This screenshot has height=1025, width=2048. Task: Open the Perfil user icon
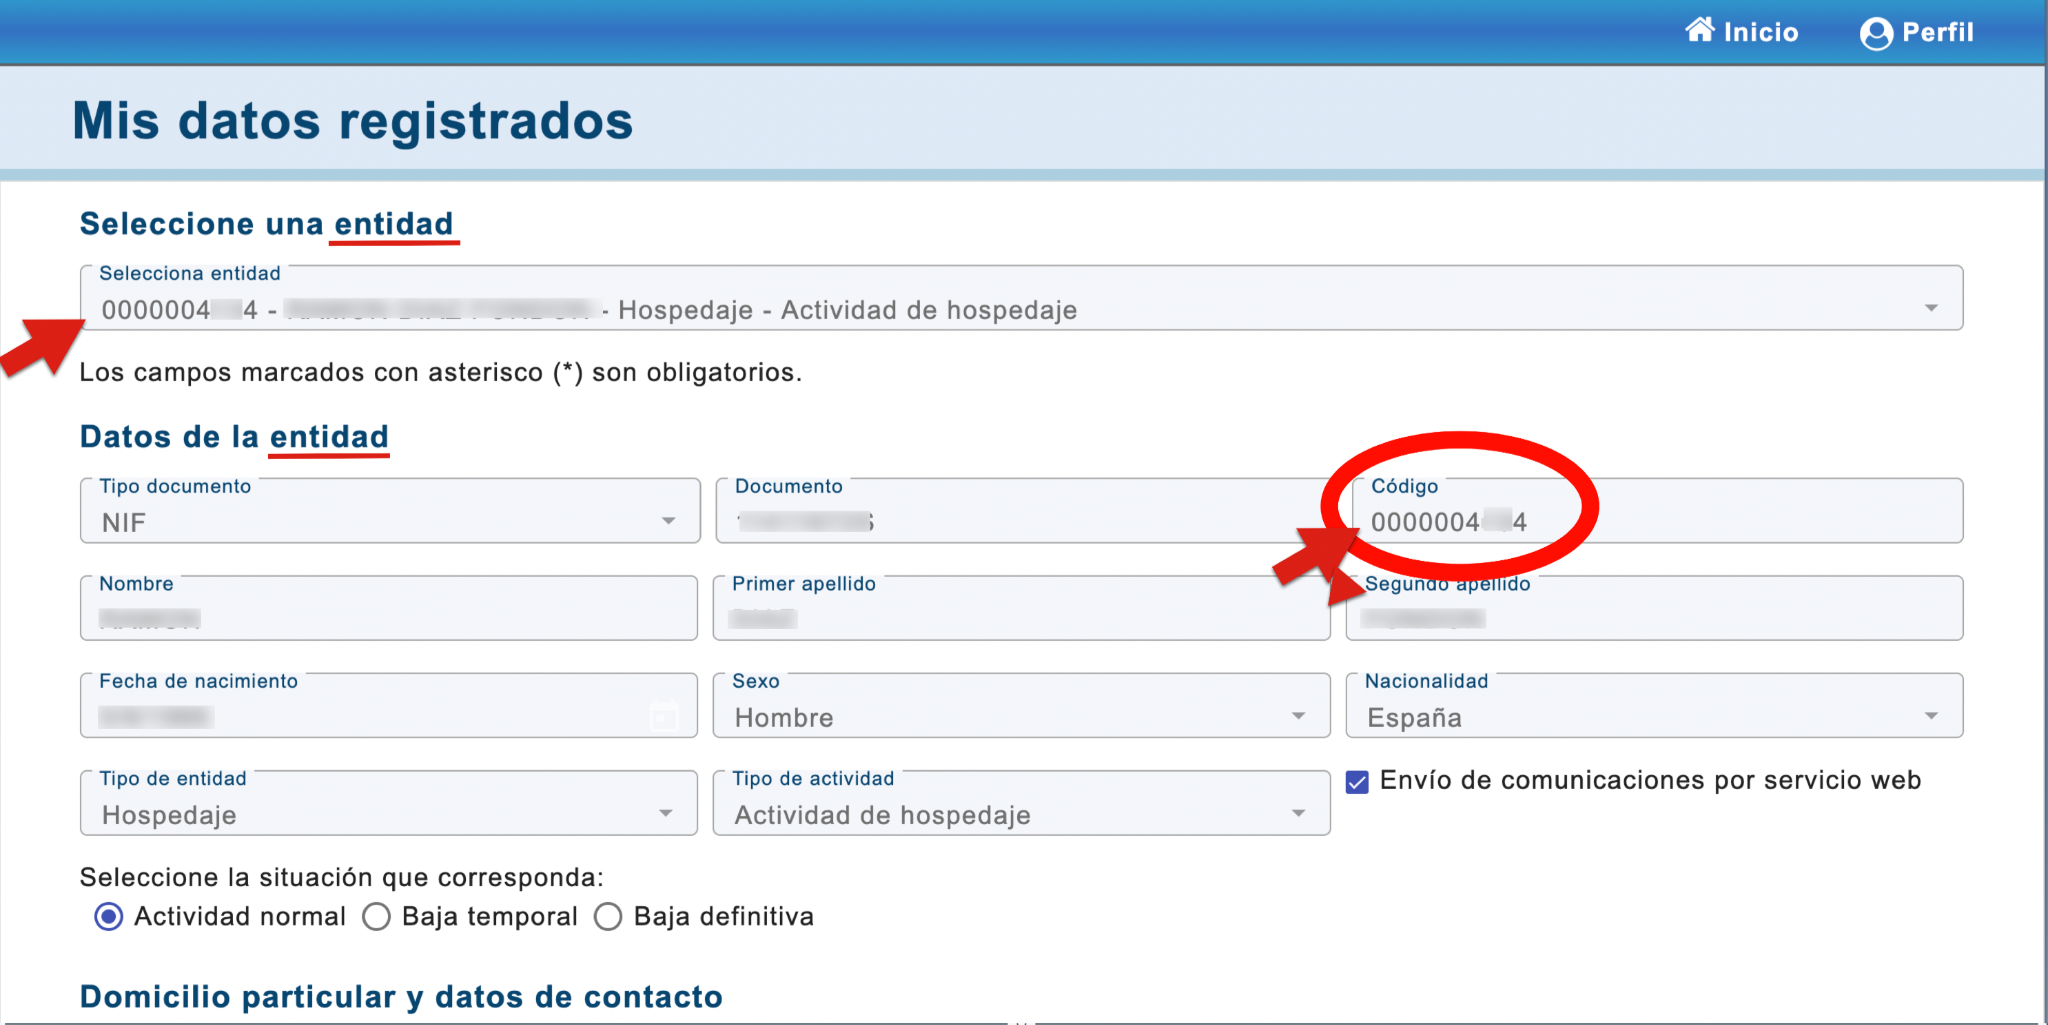point(1876,33)
